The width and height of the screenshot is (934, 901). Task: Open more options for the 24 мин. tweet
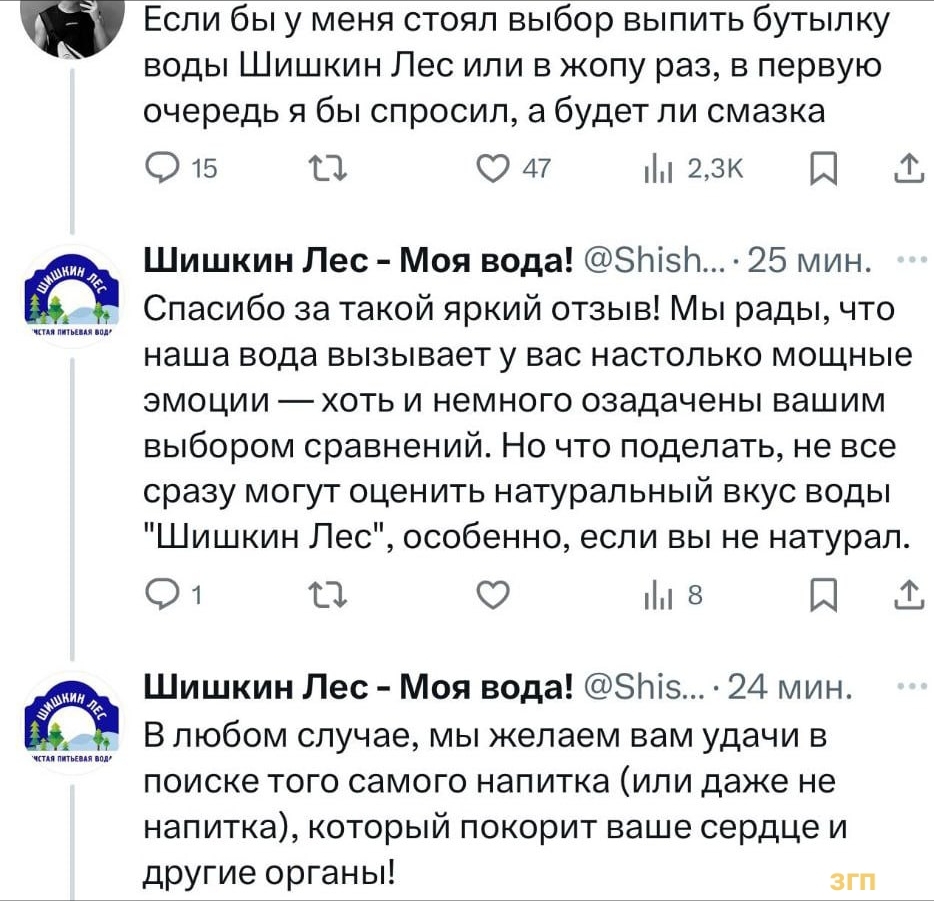[908, 687]
